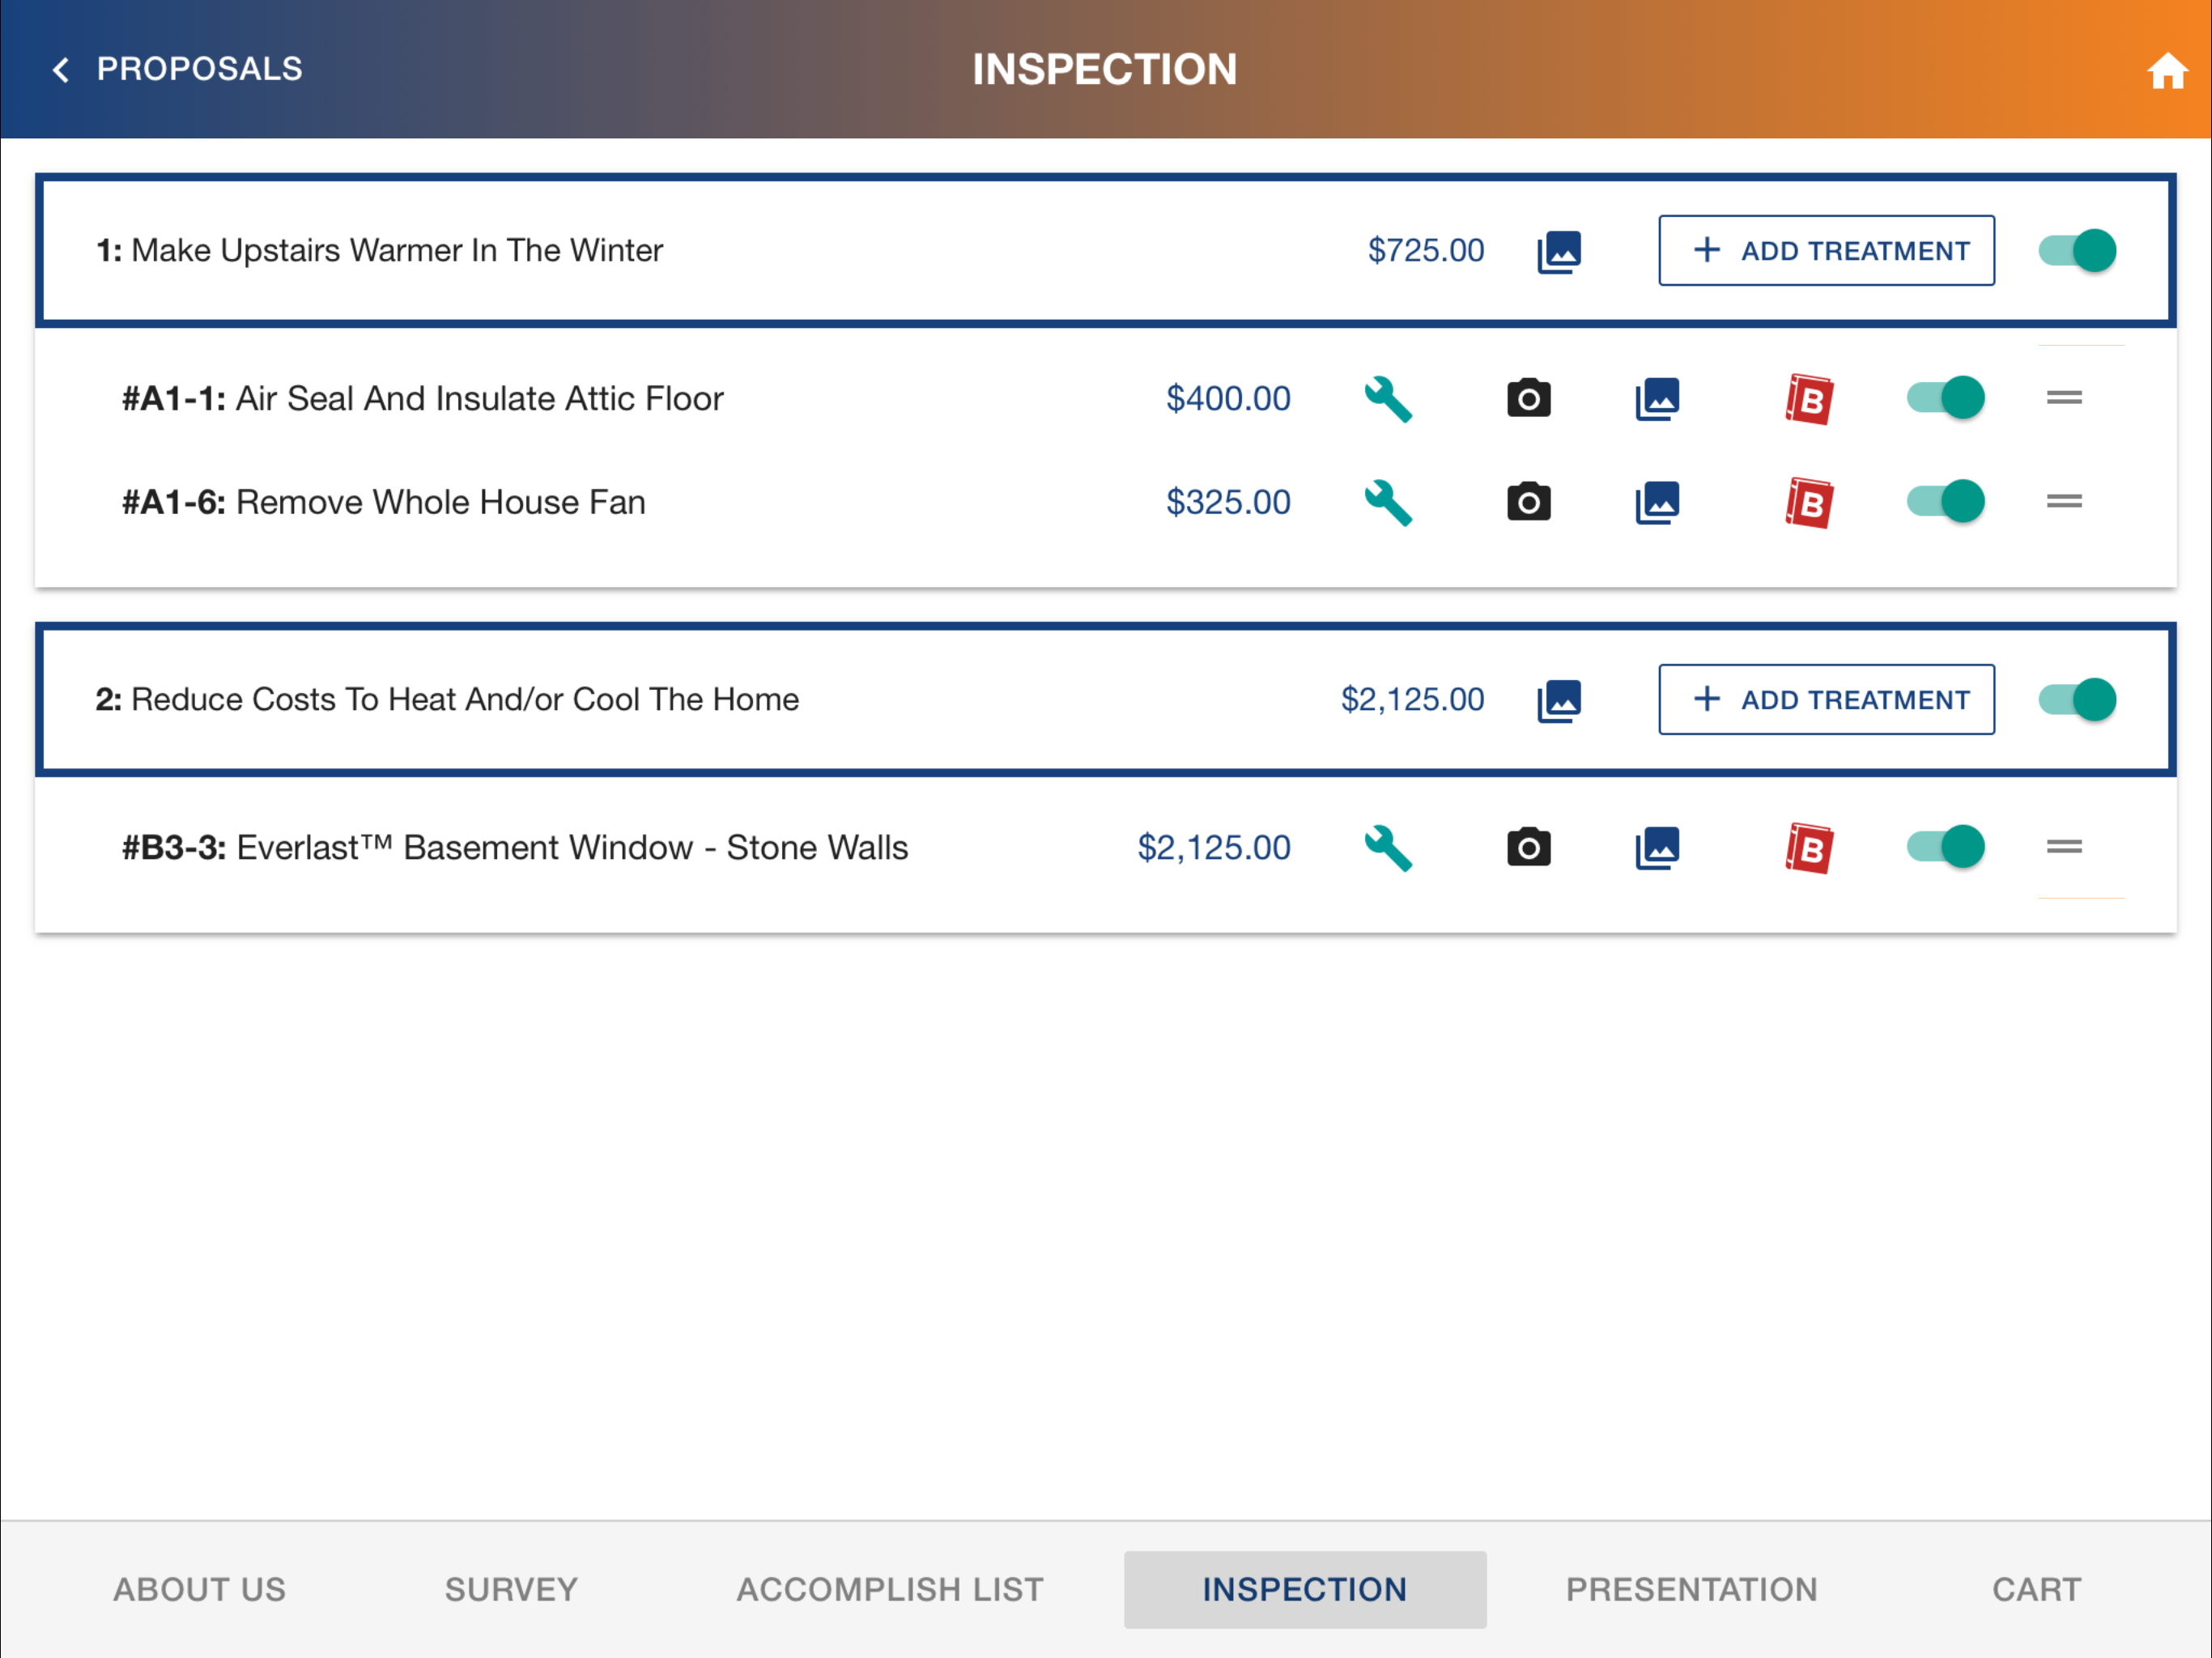
Task: Open image gallery for Everlast Basement Window
Action: coord(1657,848)
